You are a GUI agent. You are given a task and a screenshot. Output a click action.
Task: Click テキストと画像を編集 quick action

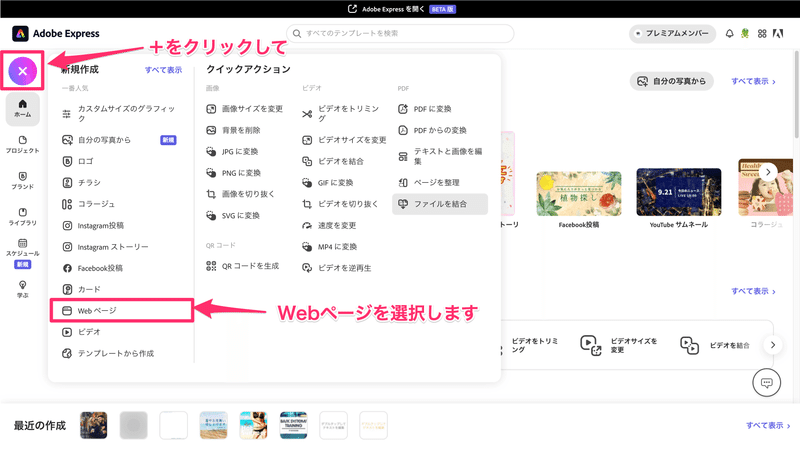pyautogui.click(x=440, y=156)
